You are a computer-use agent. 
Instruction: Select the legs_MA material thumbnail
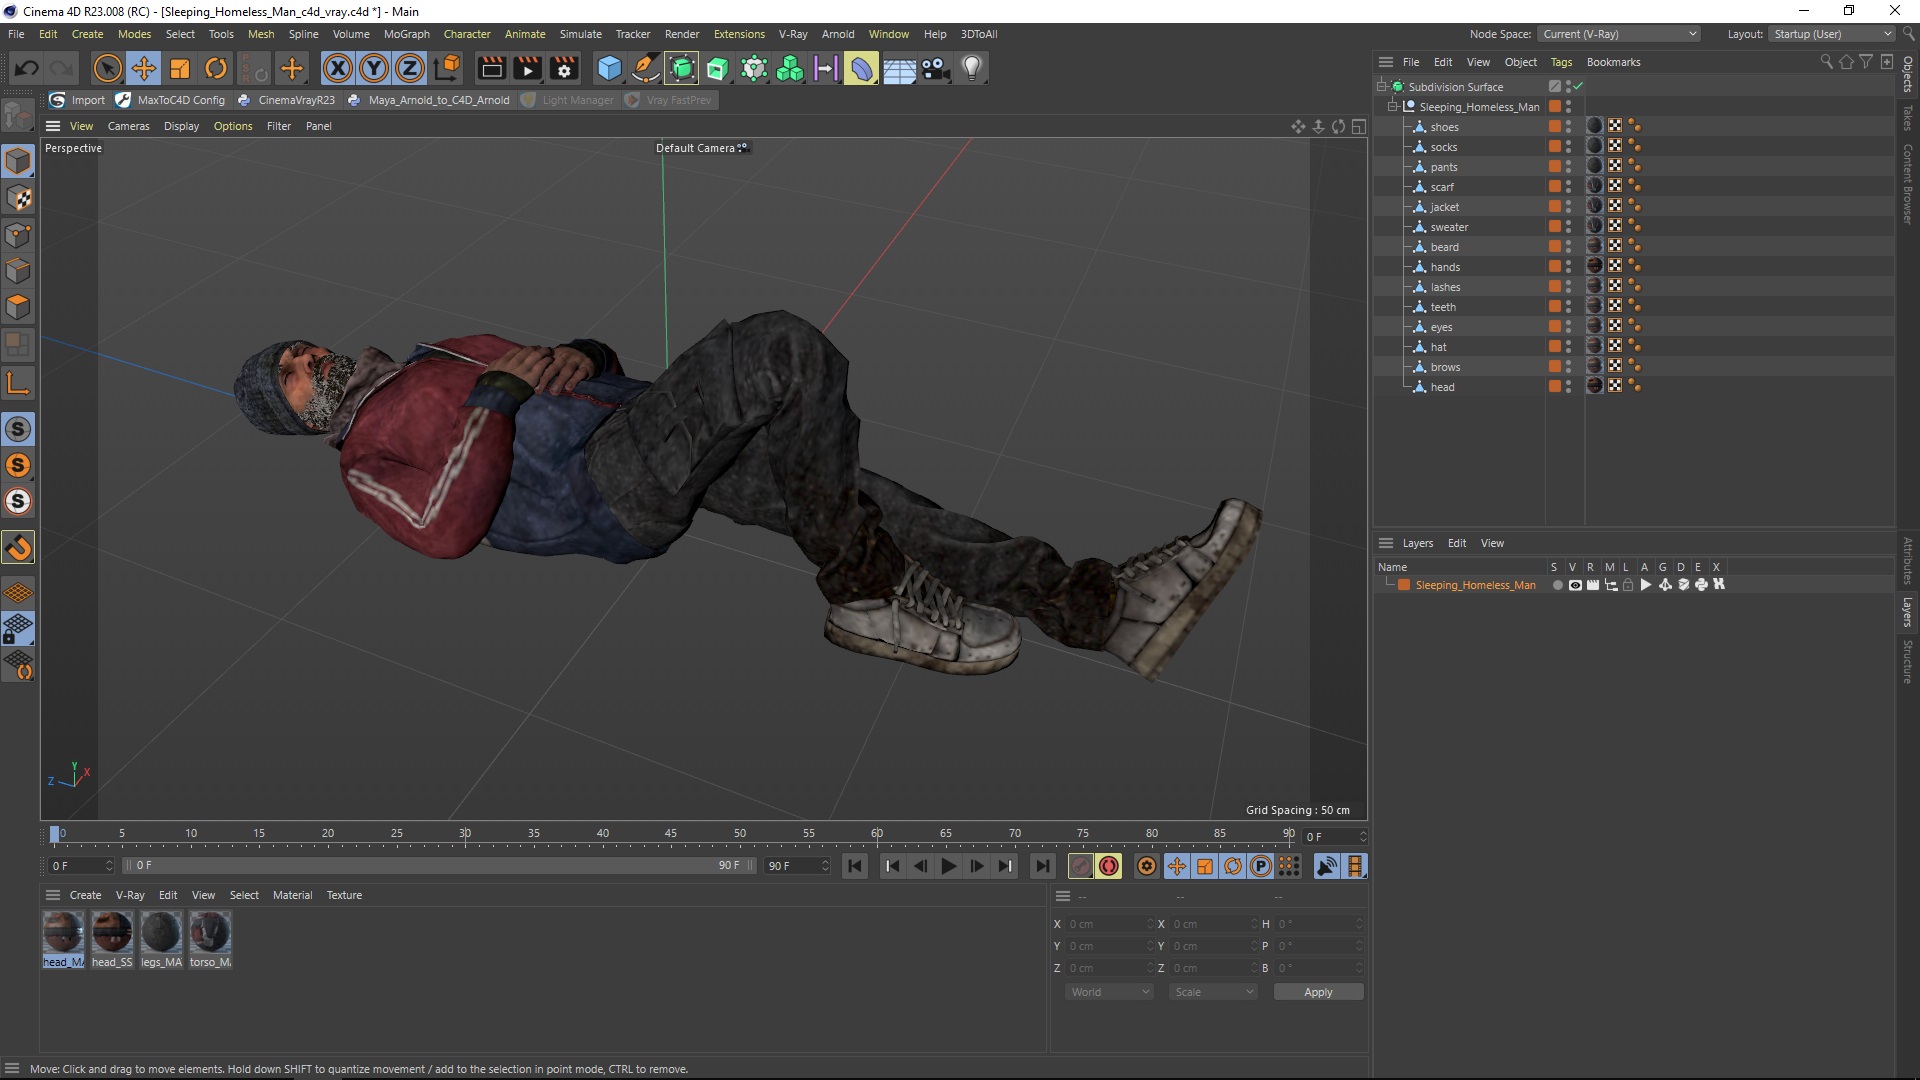click(161, 940)
